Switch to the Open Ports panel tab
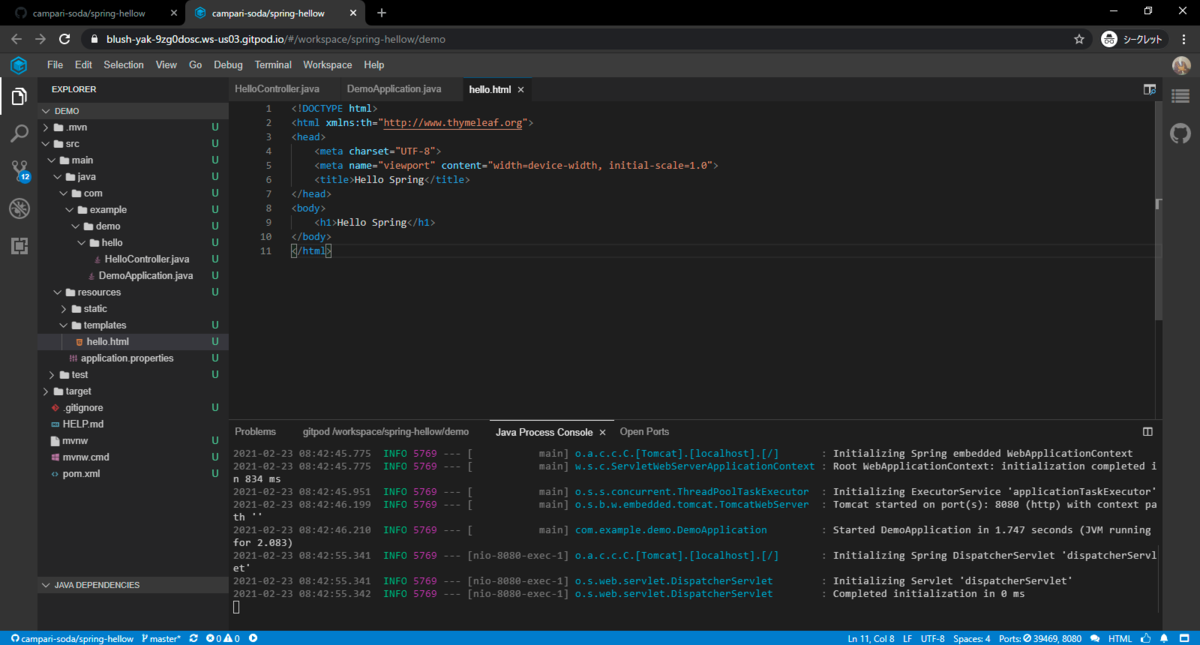Screen dimensions: 1200x645 [645, 432]
